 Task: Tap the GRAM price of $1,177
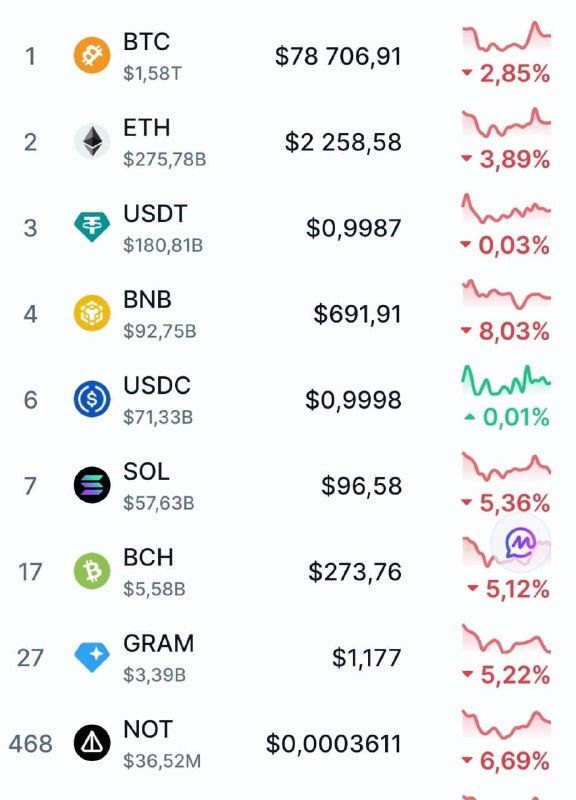pos(366,658)
